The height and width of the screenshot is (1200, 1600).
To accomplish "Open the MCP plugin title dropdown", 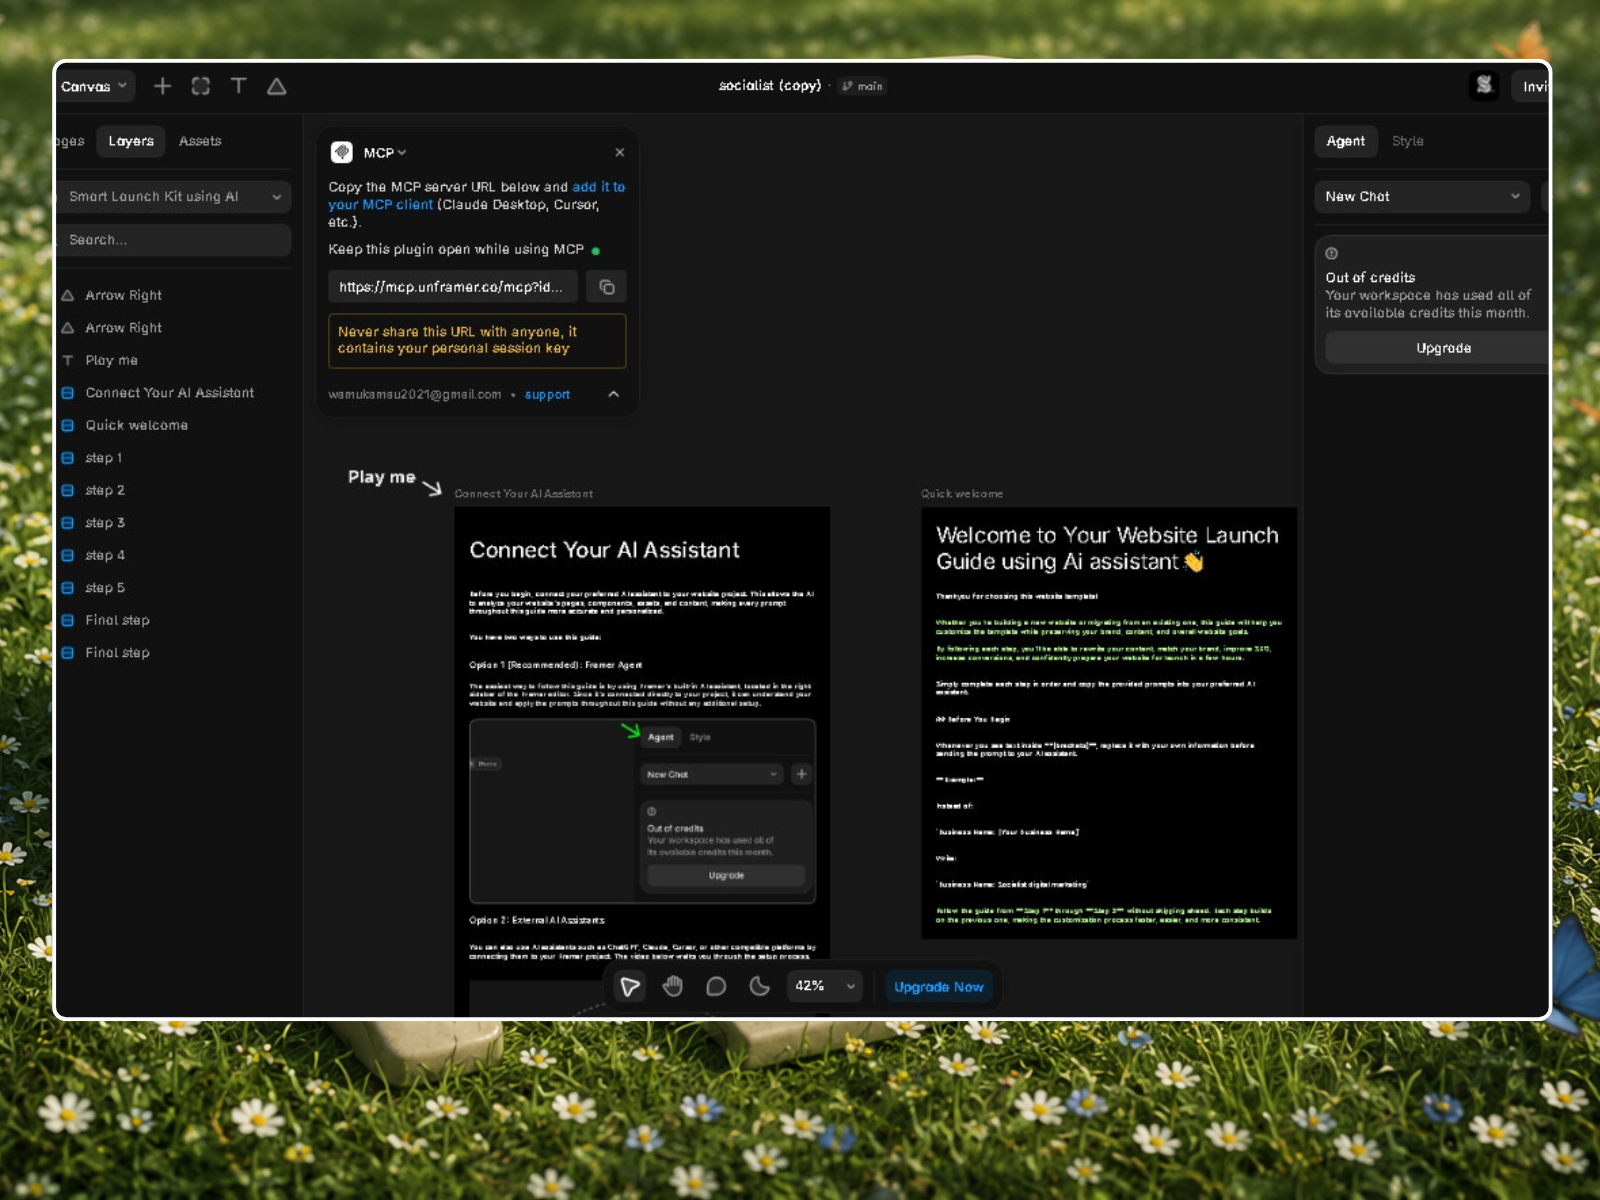I will coord(385,153).
